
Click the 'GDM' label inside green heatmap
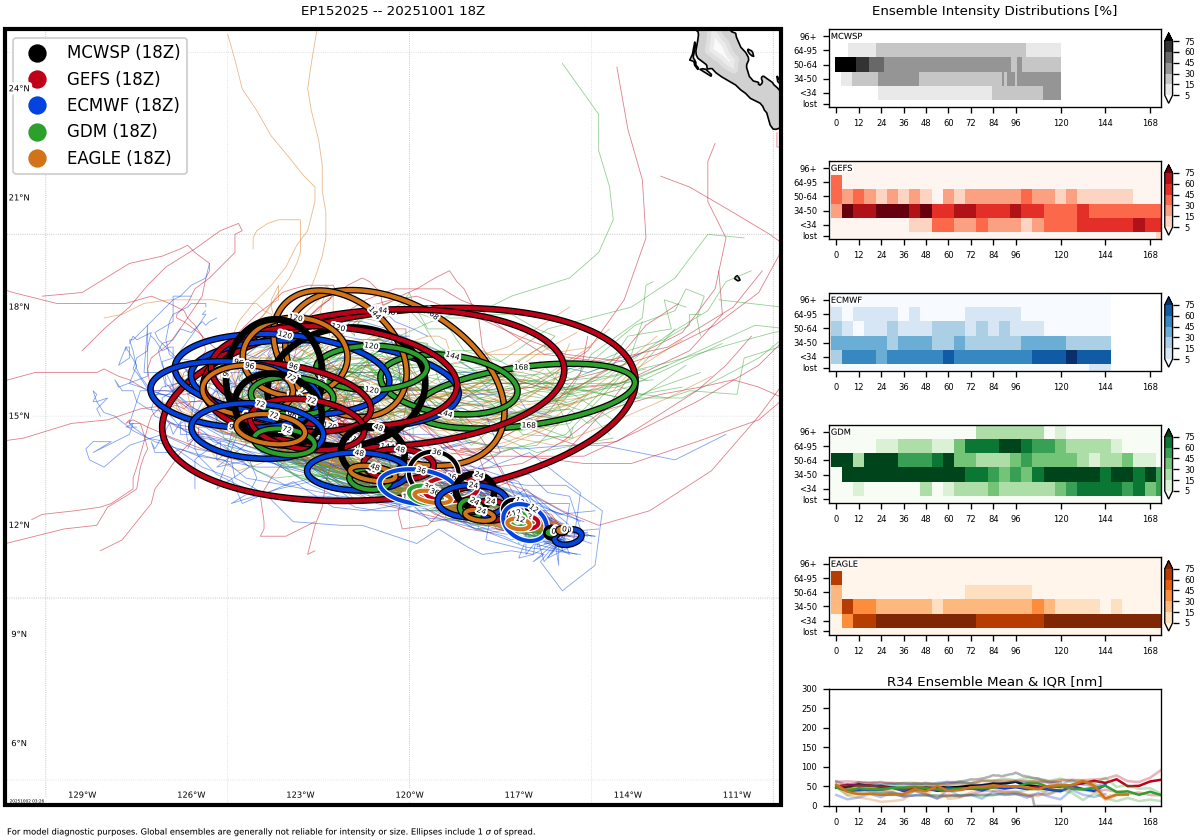[x=840, y=432]
